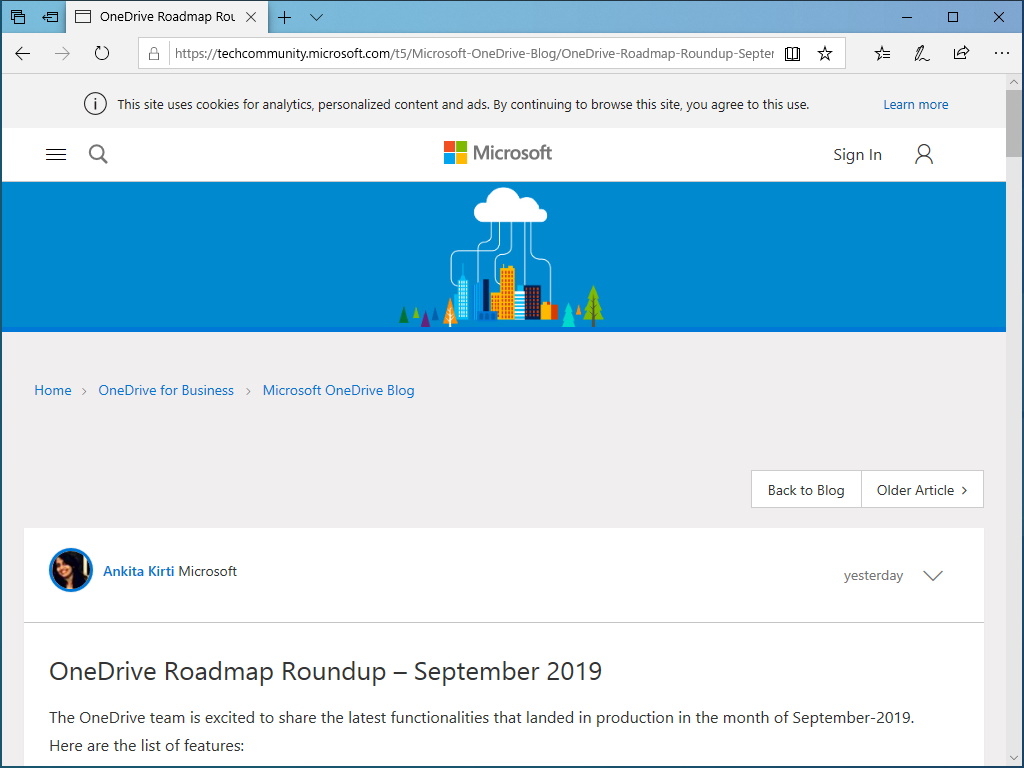
Task: Toggle reading view for the article
Action: (x=792, y=54)
